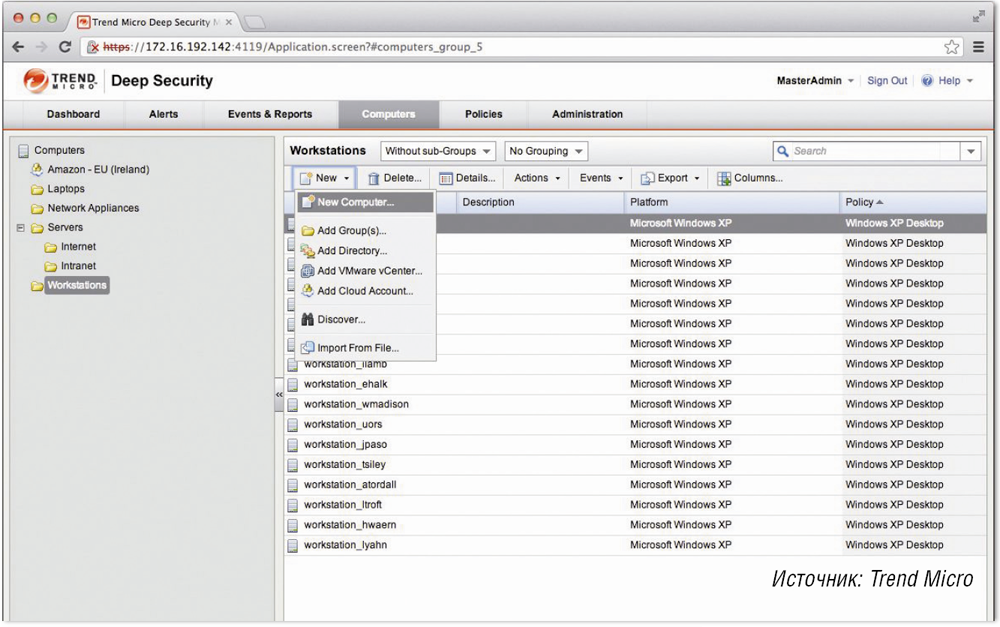
Task: Click the Export toolbar icon
Action: pyautogui.click(x=647, y=179)
